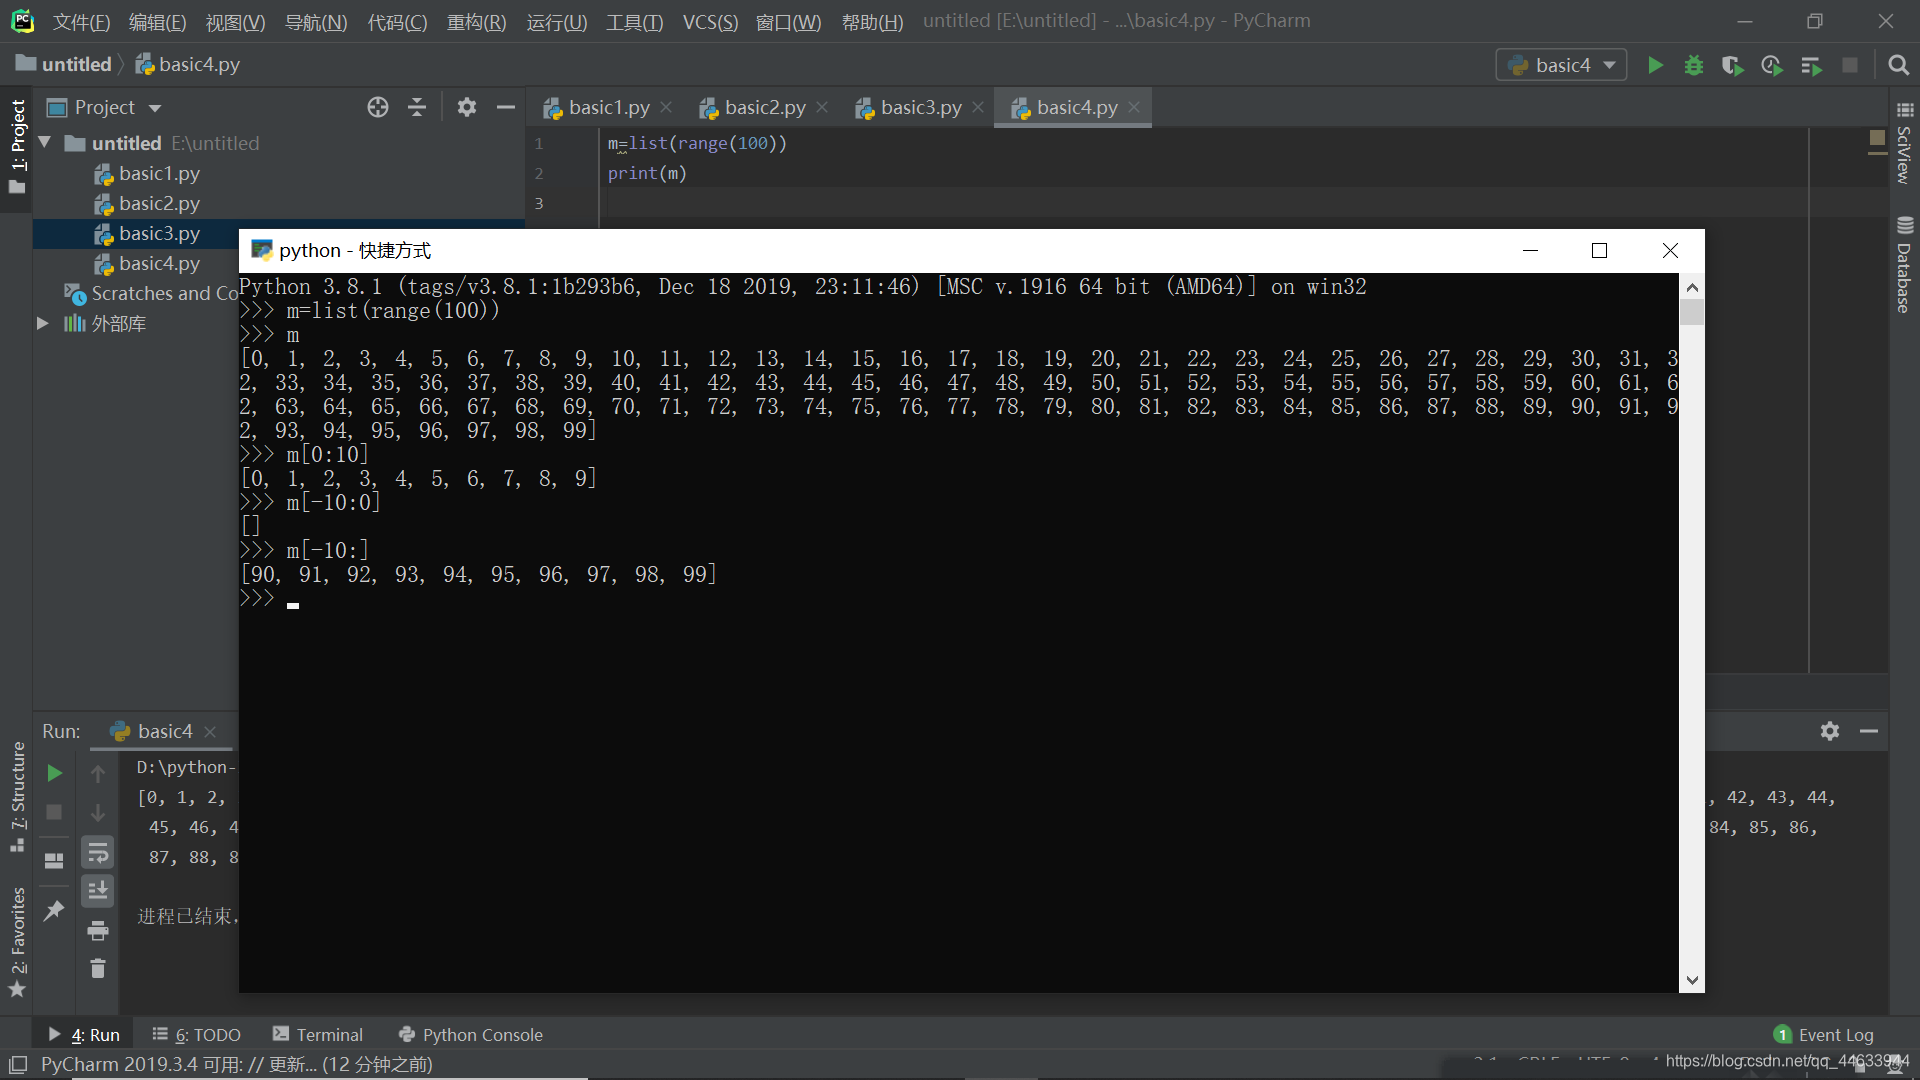Open Project panel gear settings
1920x1080 pixels.
(466, 108)
